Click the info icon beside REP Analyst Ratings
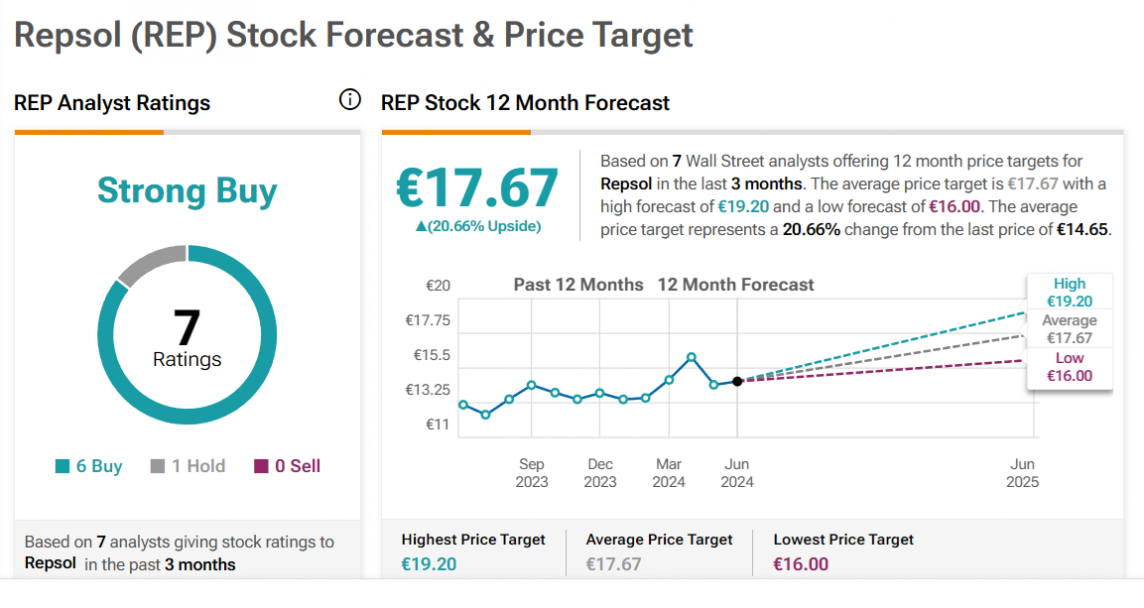The width and height of the screenshot is (1144, 608). [x=350, y=100]
